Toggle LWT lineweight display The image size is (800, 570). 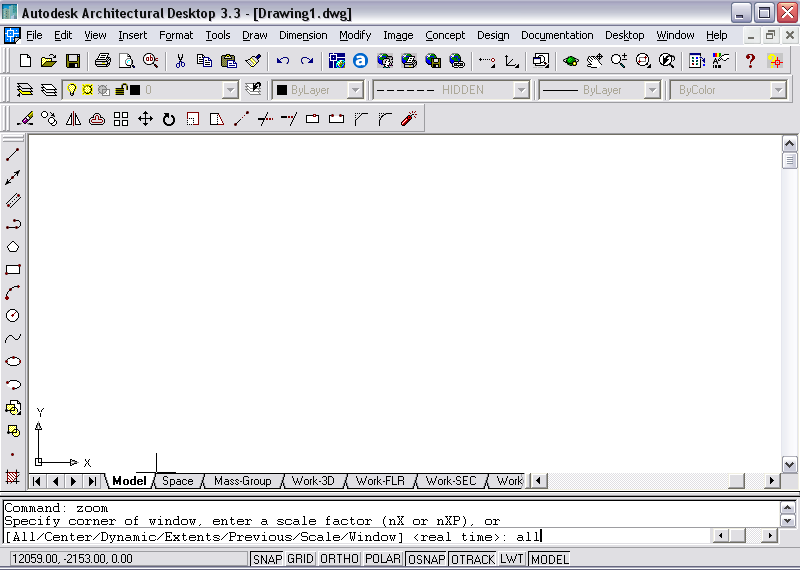coord(512,559)
